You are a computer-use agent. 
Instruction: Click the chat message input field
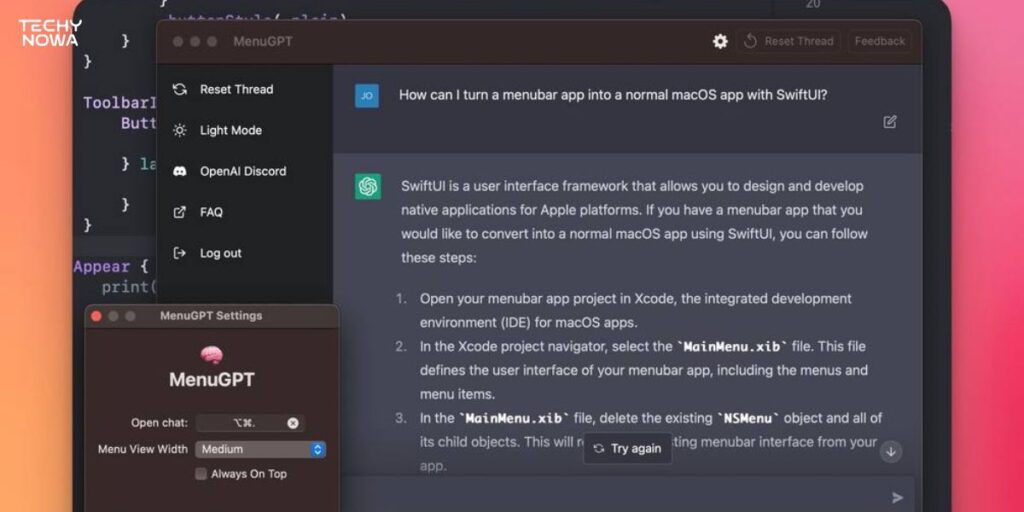[627, 496]
